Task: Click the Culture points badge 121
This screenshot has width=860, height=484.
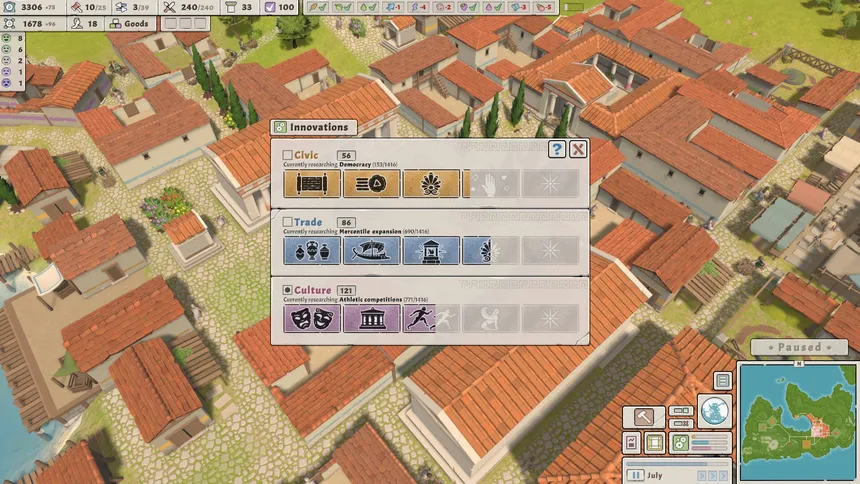Action: point(346,290)
